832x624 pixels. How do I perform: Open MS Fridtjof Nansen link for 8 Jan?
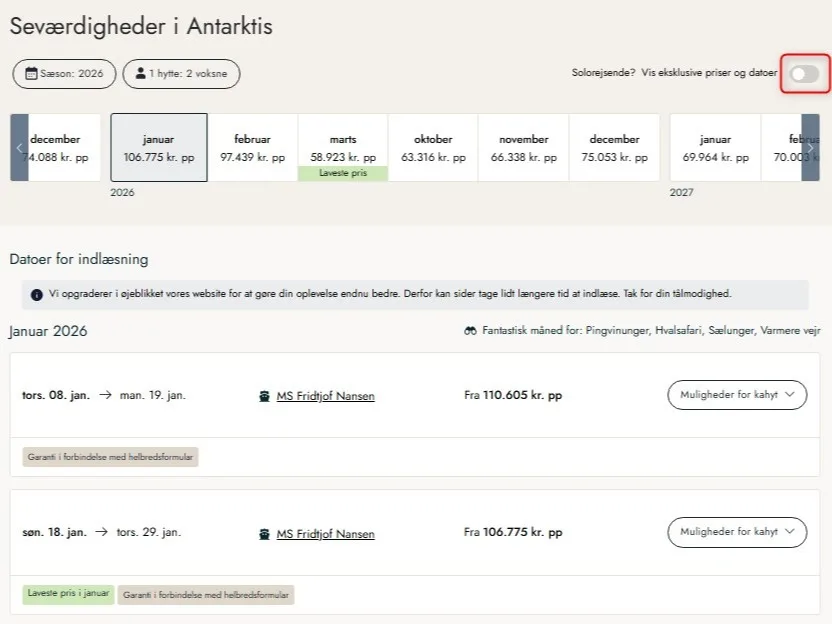[x=325, y=396]
